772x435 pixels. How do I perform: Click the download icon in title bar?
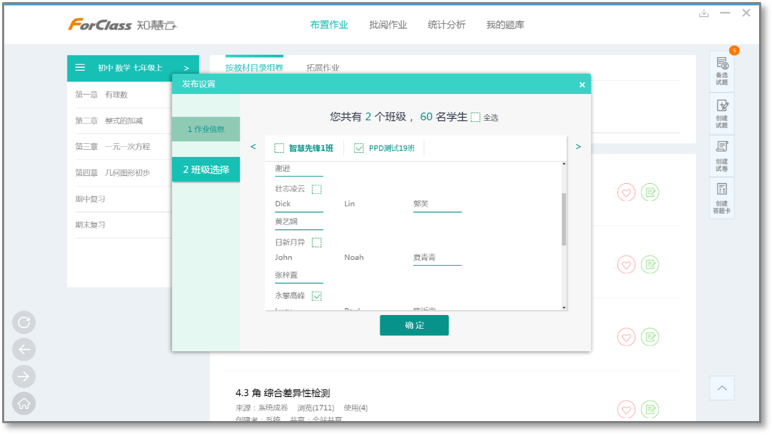coord(704,13)
